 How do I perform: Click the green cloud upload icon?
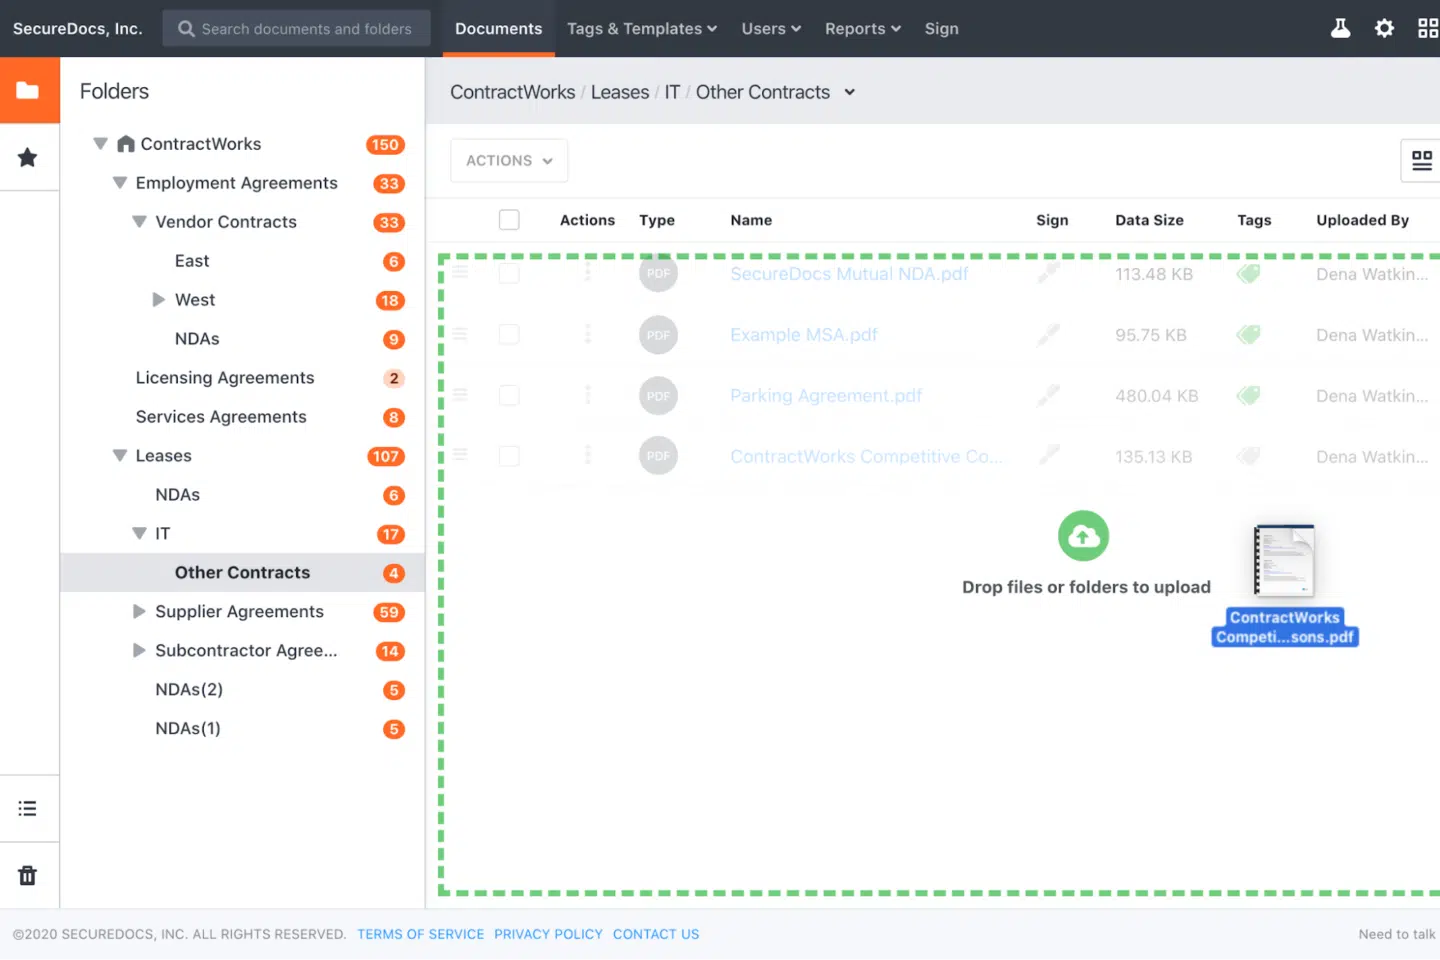(1084, 536)
